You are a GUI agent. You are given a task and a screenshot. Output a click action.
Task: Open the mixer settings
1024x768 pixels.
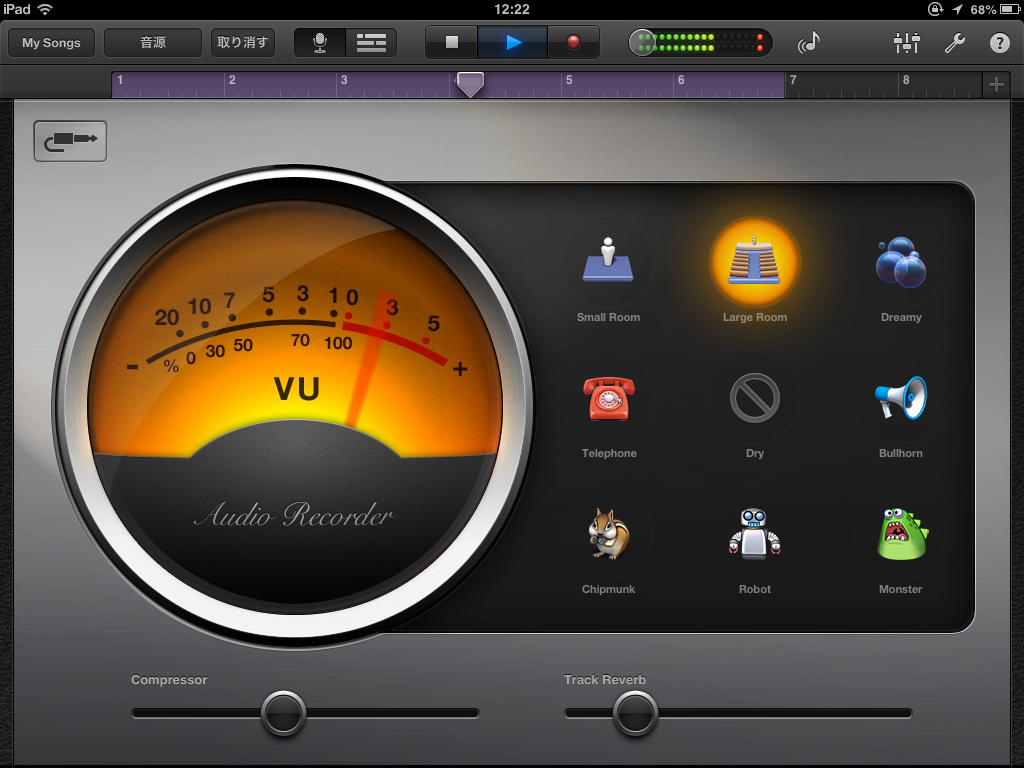(906, 42)
